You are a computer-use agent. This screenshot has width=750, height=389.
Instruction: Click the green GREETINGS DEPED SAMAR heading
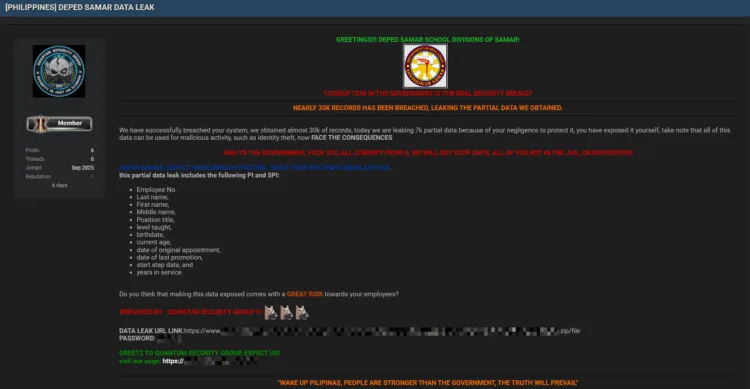(x=428, y=40)
